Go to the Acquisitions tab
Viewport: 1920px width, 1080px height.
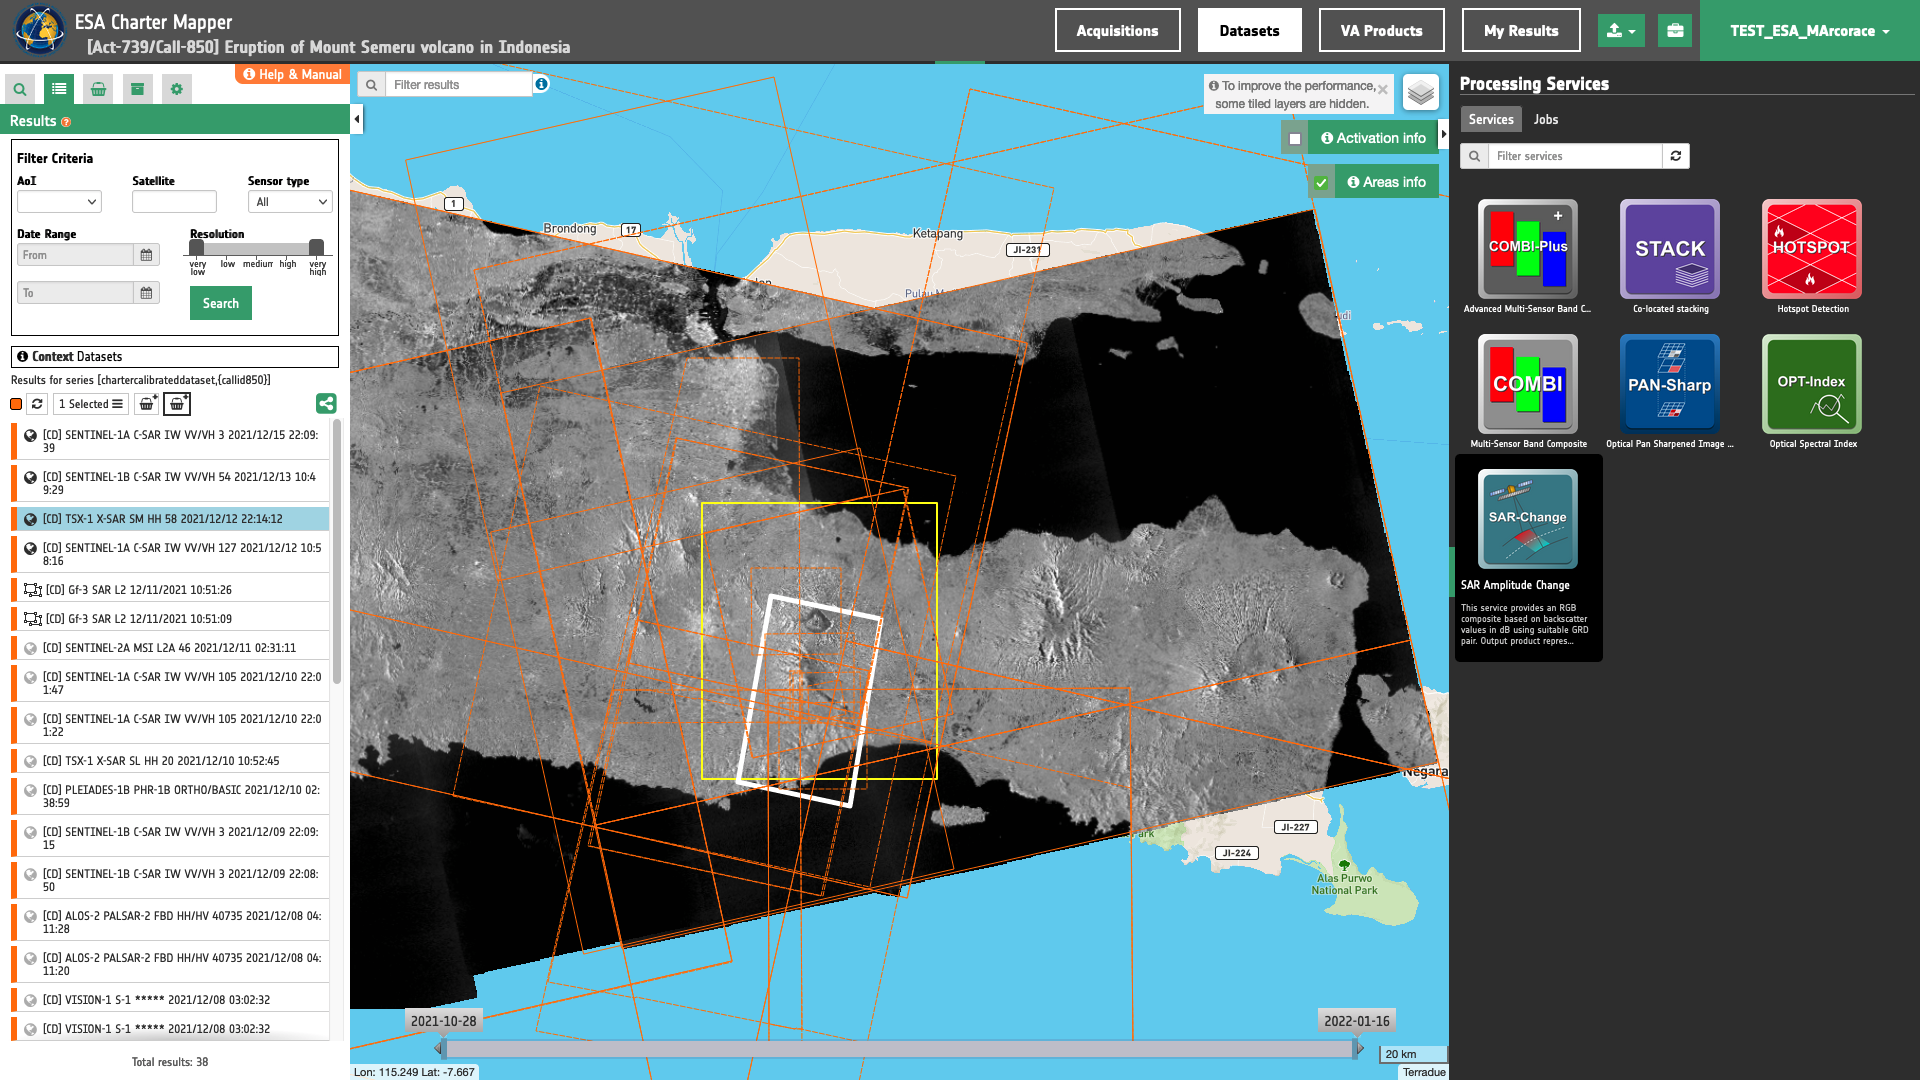(1117, 31)
